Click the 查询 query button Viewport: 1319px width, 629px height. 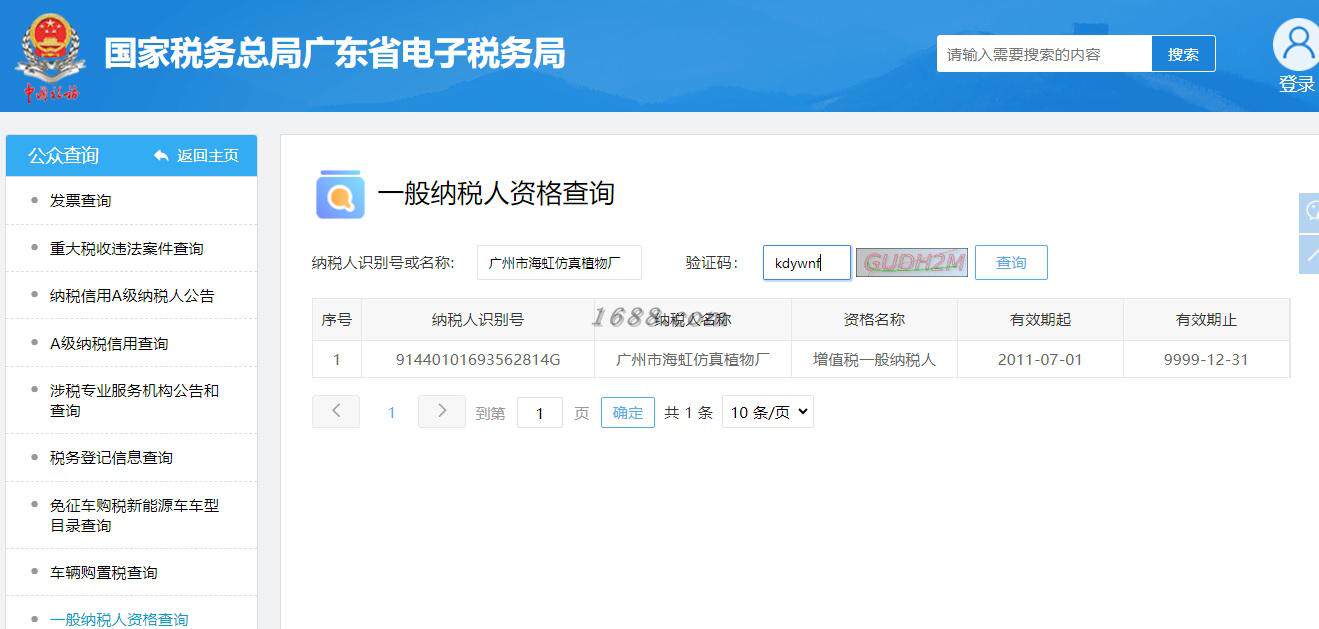click(x=1011, y=263)
